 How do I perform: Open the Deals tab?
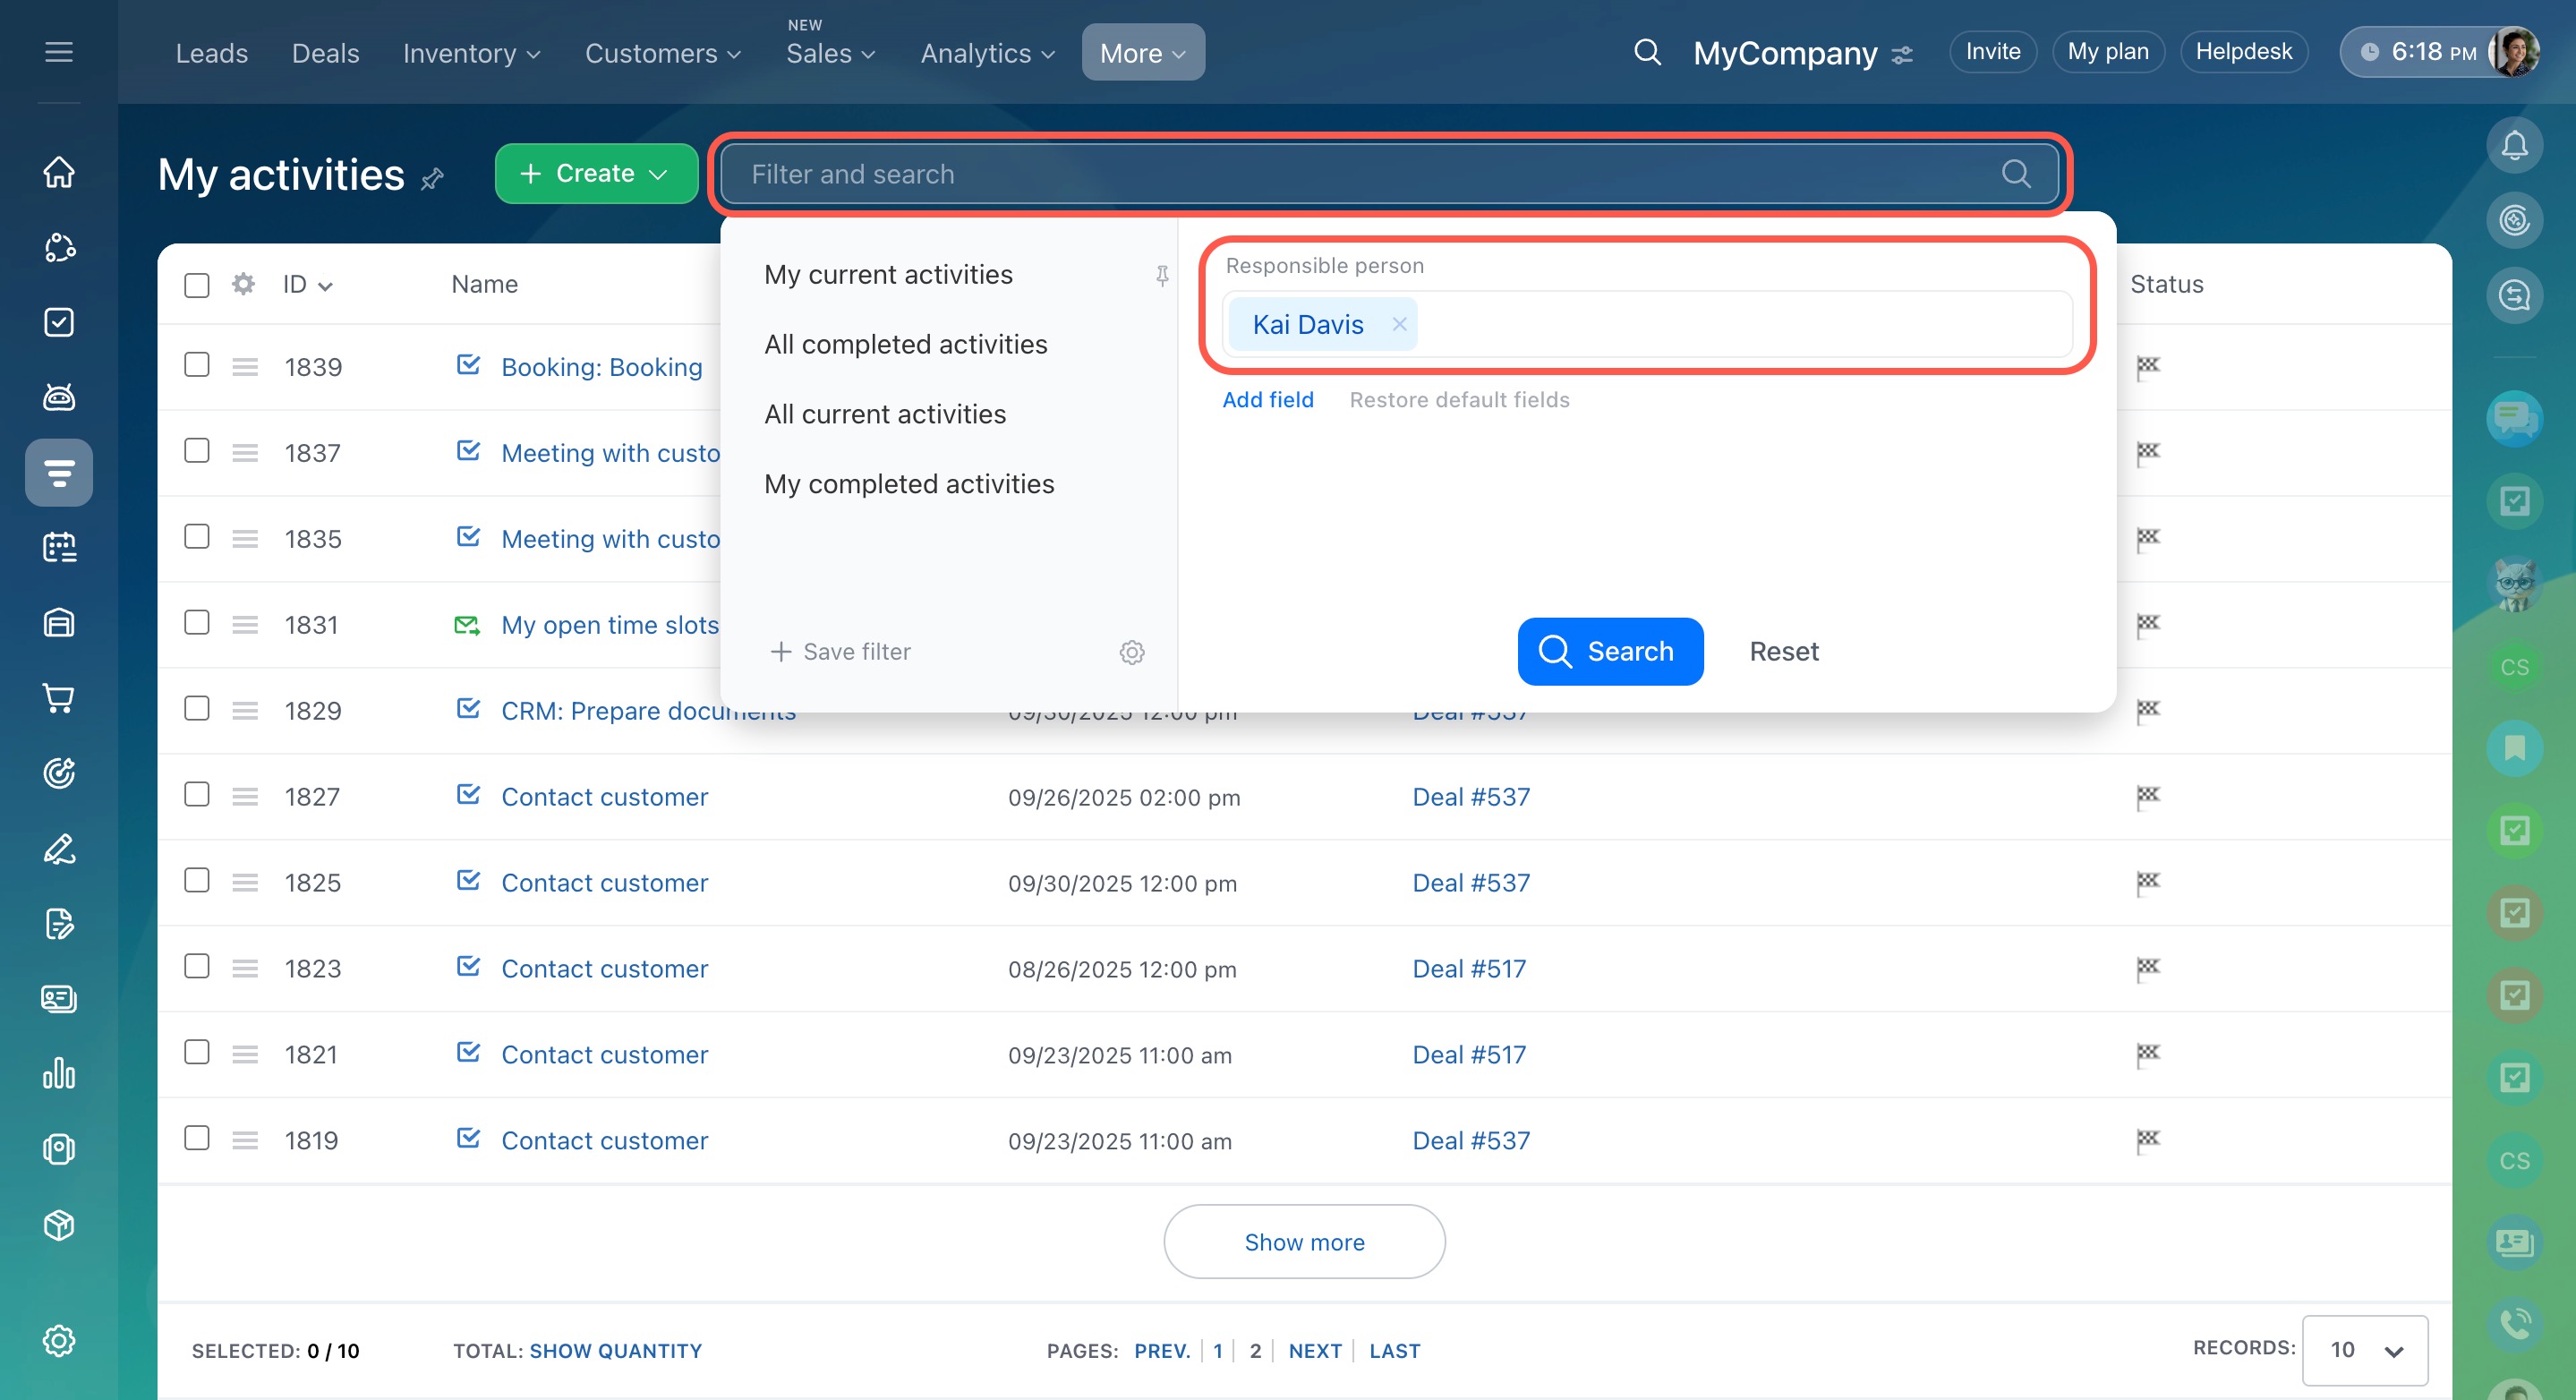325,53
